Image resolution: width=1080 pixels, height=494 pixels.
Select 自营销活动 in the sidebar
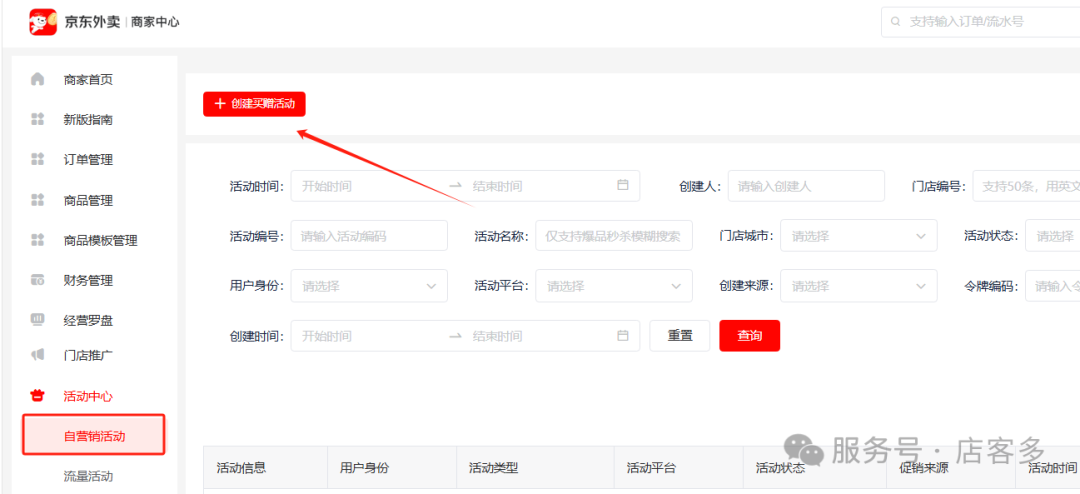[94, 436]
